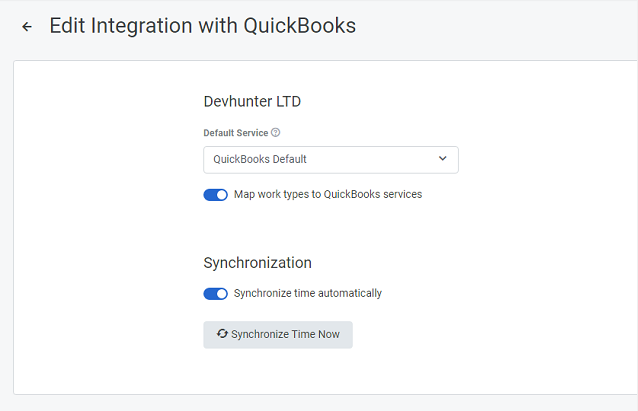Screen dimensions: 638x411
Task: Open the Default Service help question-mark icon
Action: pos(275,133)
